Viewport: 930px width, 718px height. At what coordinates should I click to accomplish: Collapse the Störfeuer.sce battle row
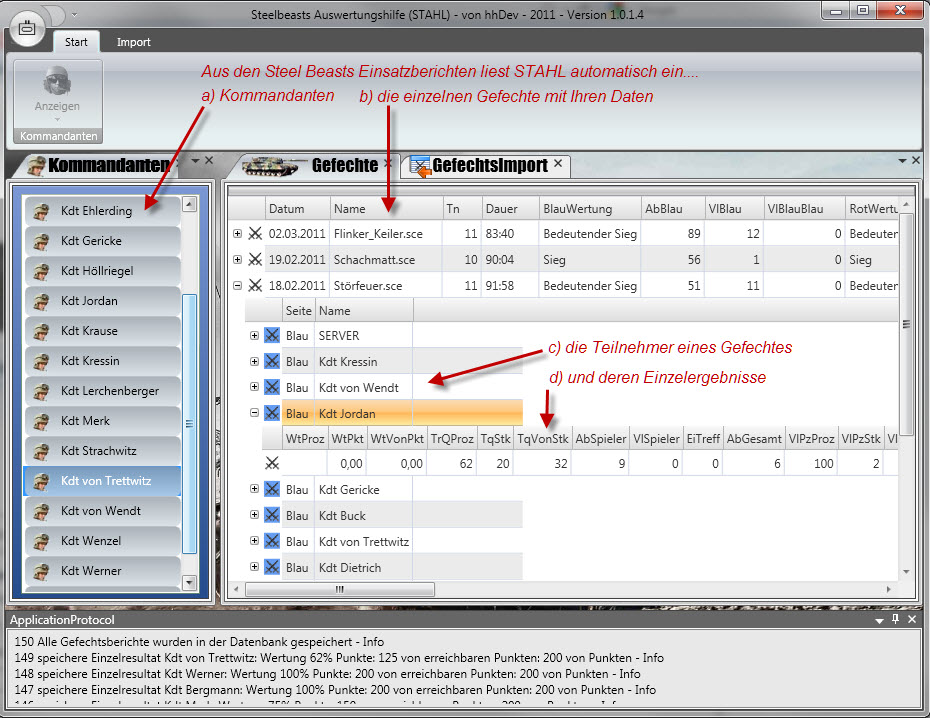[238, 286]
